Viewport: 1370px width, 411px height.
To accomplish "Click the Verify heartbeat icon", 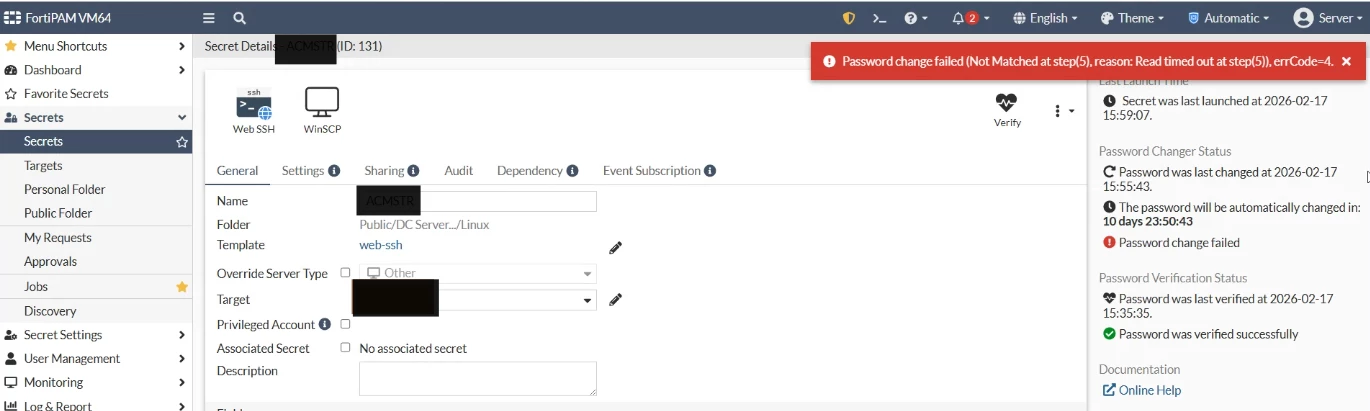I will [x=1007, y=110].
